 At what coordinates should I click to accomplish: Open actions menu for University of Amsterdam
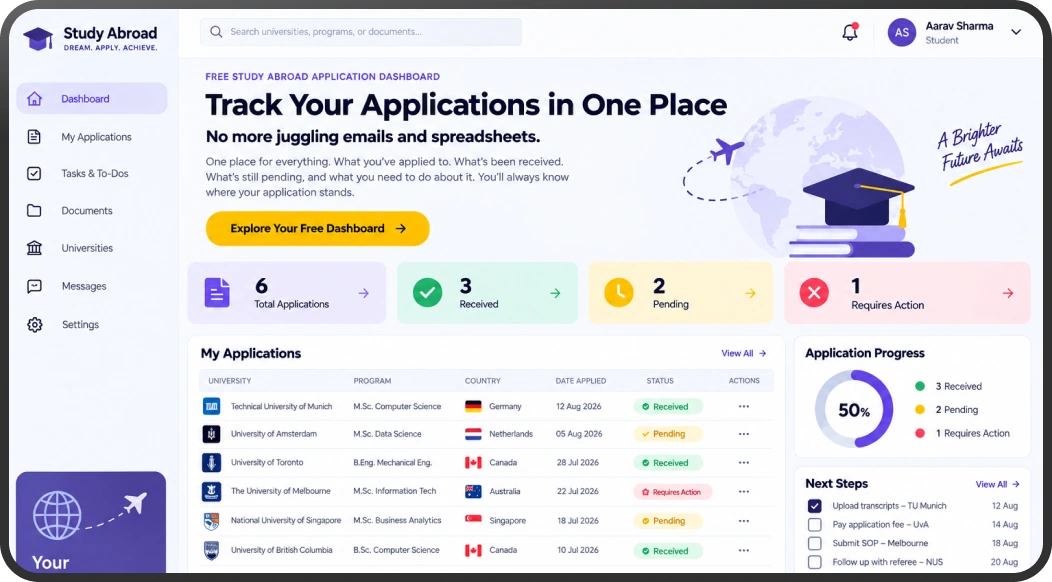click(743, 434)
